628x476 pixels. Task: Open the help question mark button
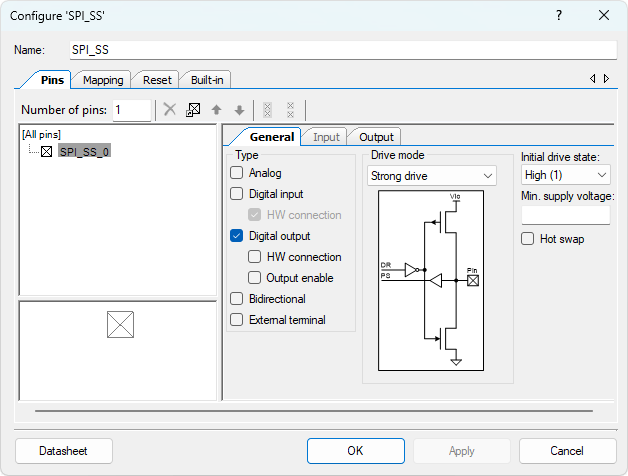(x=557, y=15)
